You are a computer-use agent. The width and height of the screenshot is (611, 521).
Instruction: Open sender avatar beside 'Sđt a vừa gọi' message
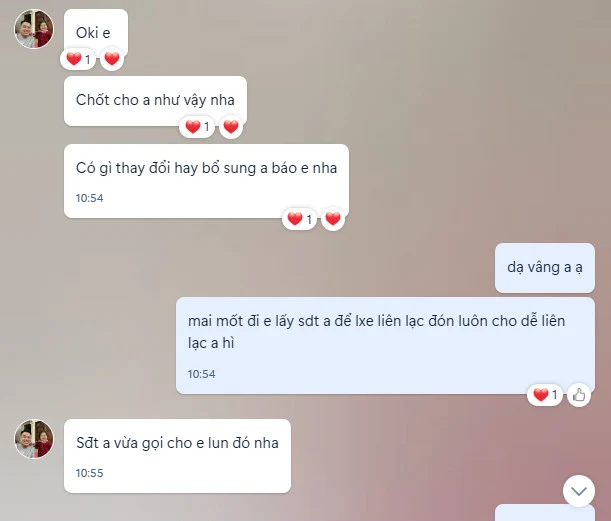pyautogui.click(x=34, y=439)
